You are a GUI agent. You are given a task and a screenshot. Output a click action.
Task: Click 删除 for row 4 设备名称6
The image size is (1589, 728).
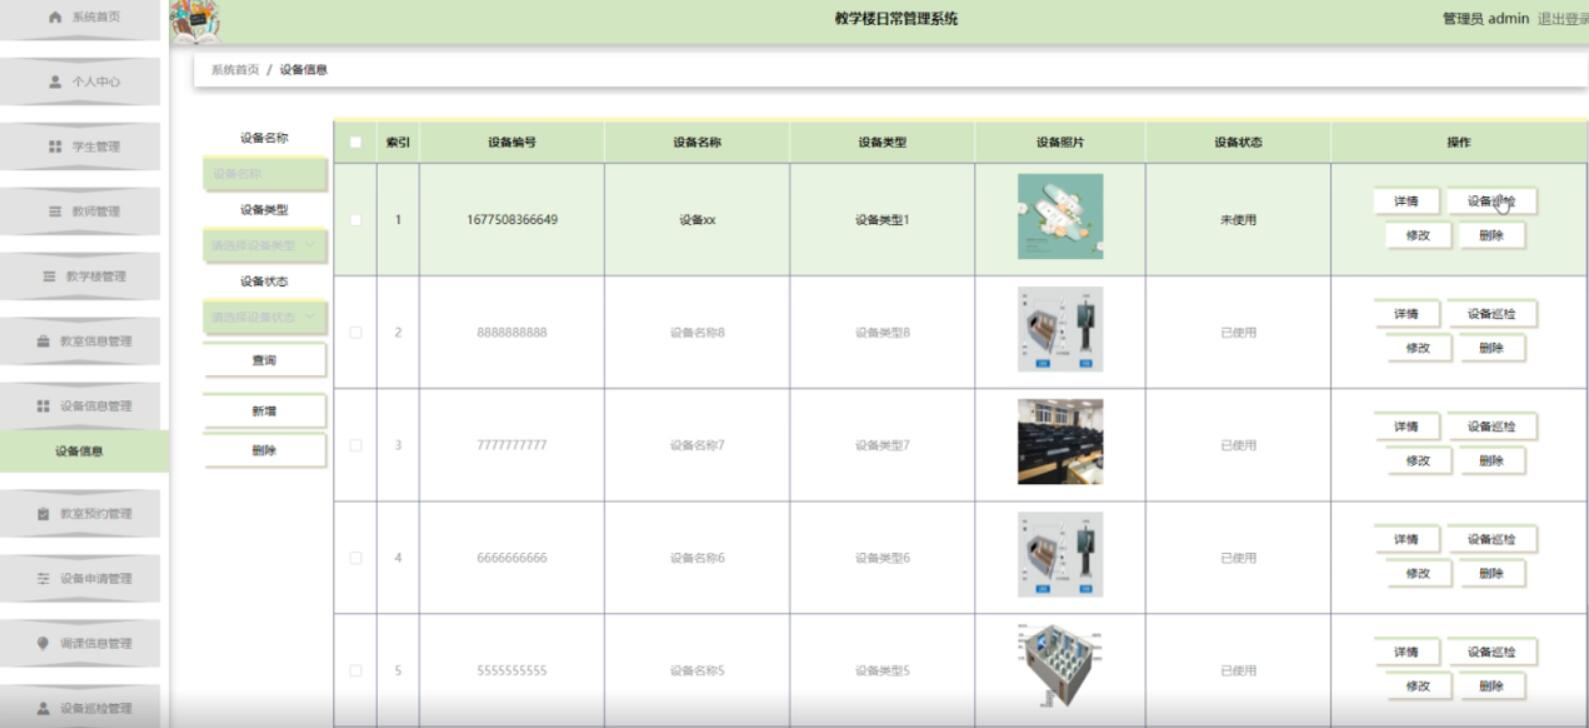coord(1491,574)
